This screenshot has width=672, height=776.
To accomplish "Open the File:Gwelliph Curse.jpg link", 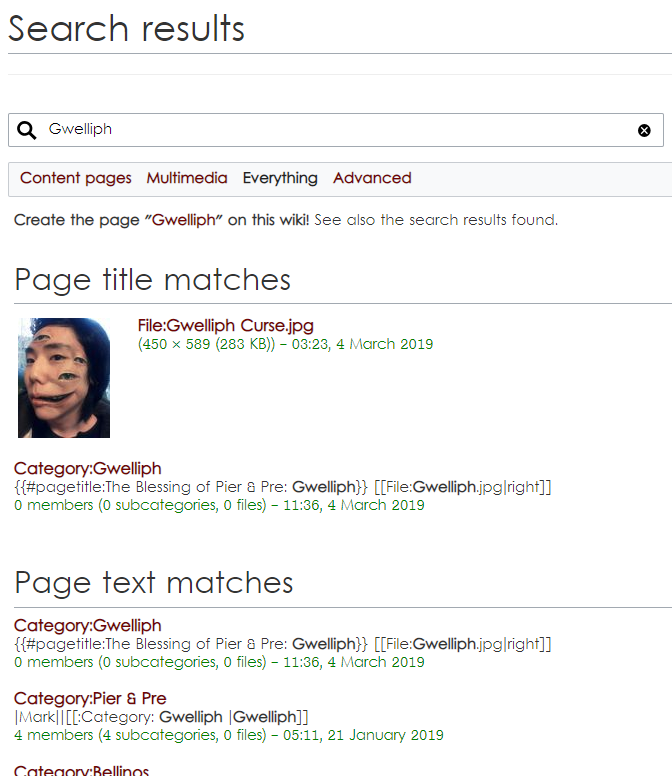I will point(226,326).
